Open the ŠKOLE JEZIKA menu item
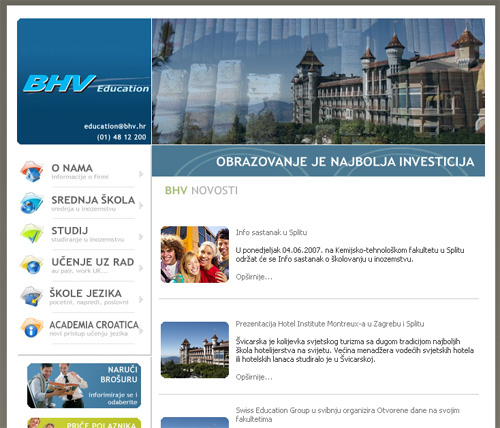 click(86, 293)
